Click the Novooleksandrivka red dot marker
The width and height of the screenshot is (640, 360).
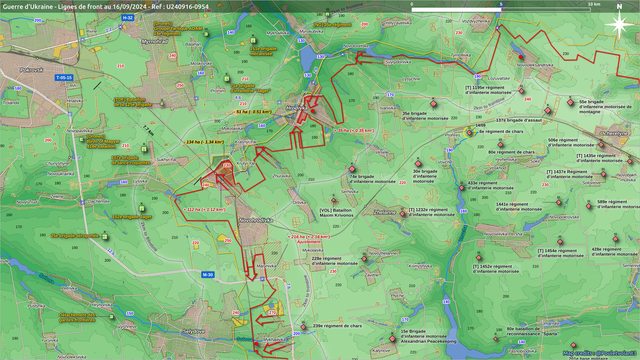point(521,58)
